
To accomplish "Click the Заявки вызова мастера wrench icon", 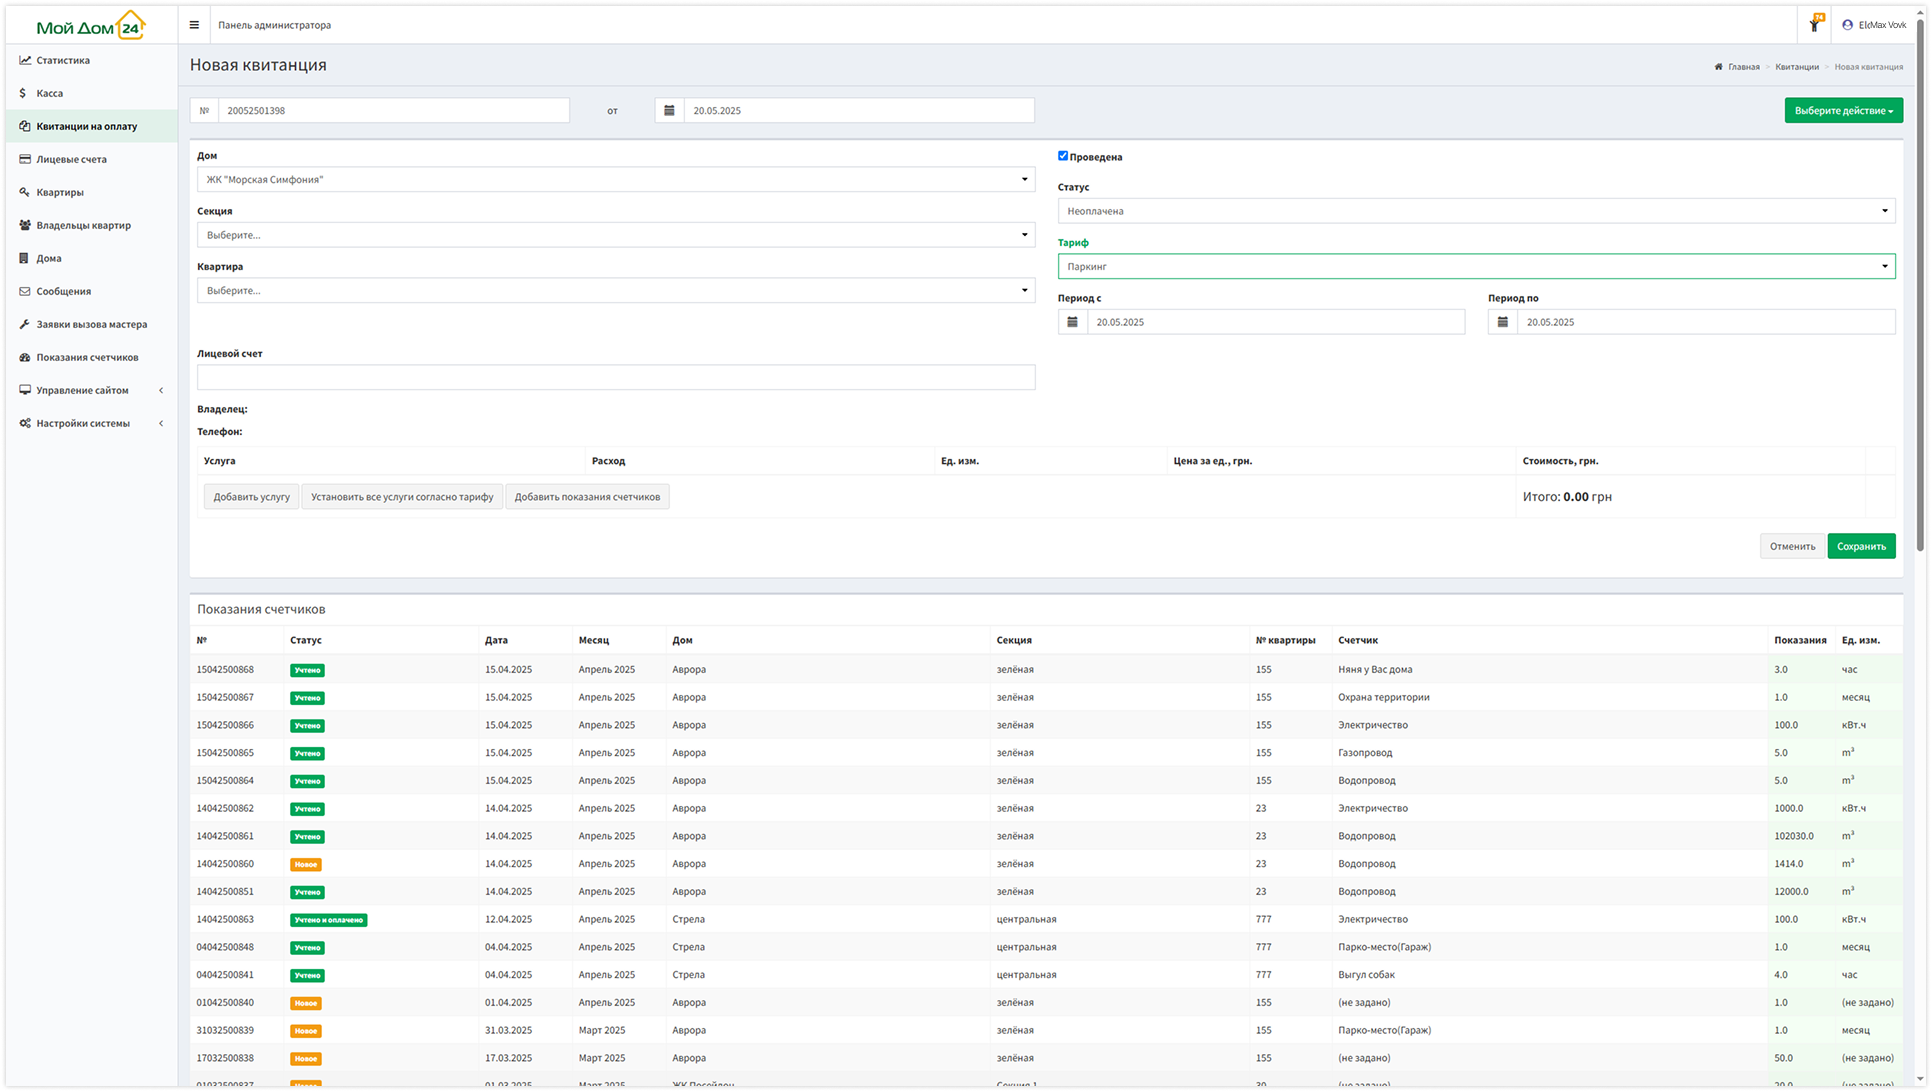I will (25, 324).
